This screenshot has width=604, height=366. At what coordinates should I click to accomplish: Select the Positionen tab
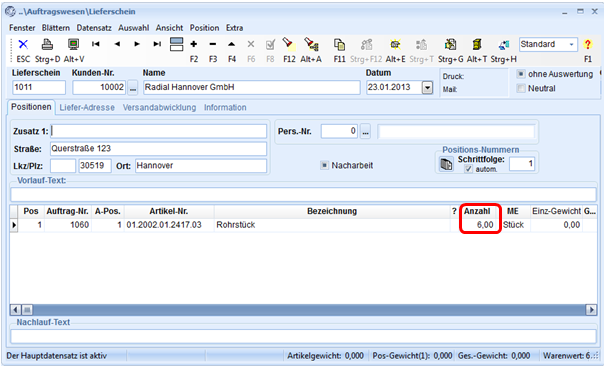31,107
